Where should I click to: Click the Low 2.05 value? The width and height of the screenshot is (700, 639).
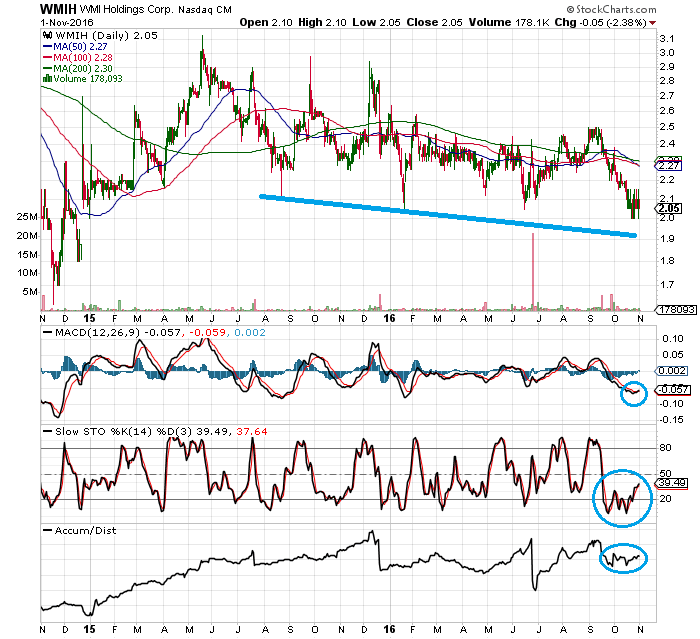pyautogui.click(x=376, y=22)
